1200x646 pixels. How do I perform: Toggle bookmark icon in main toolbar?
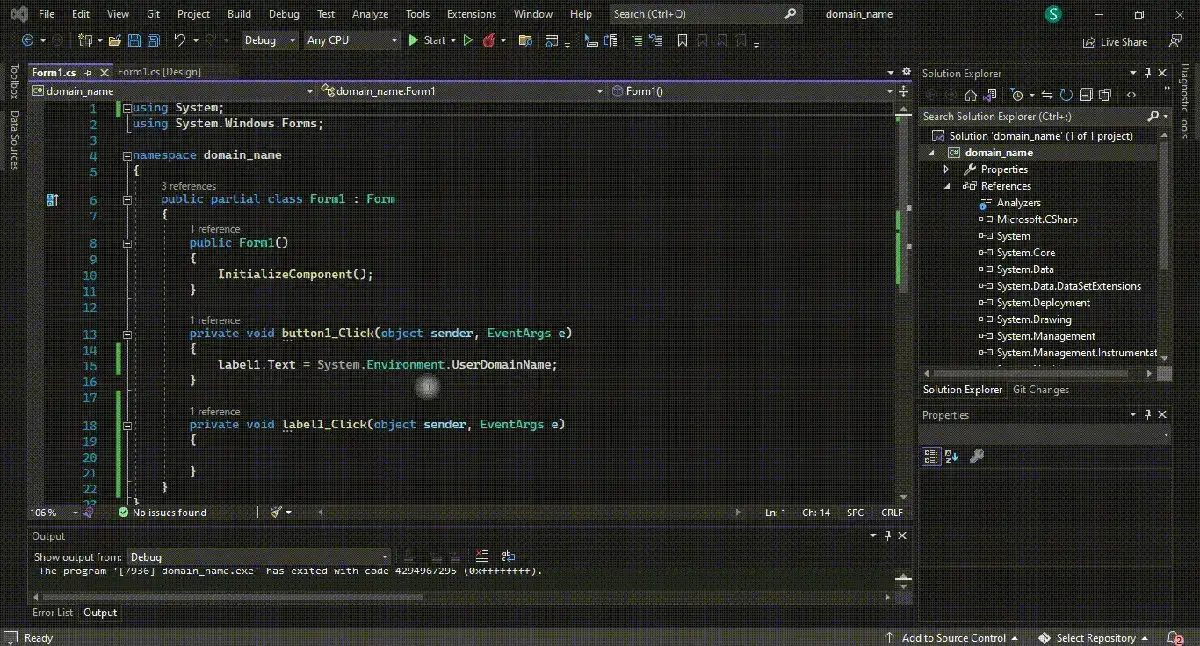click(682, 41)
